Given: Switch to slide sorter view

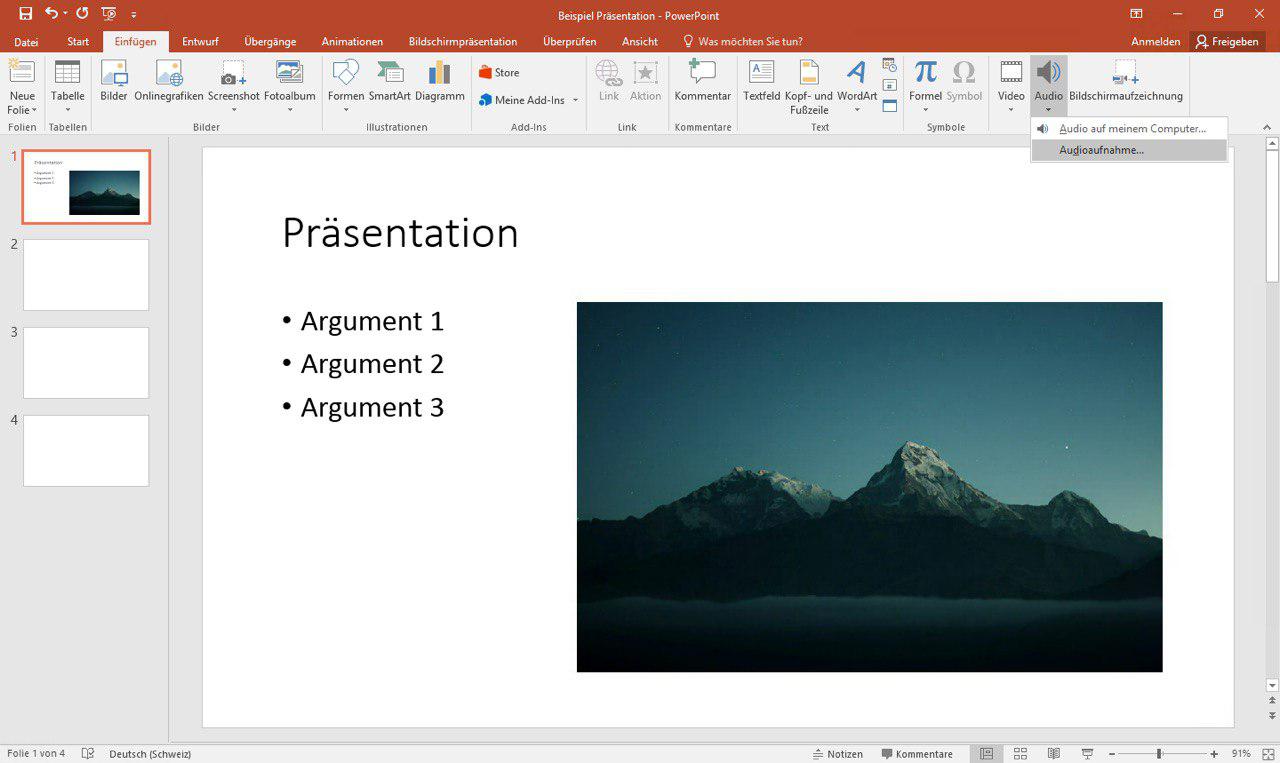Looking at the screenshot, I should point(1020,754).
